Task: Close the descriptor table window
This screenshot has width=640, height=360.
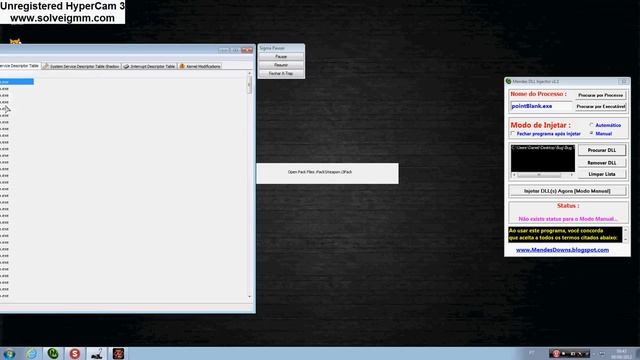Action: point(247,50)
